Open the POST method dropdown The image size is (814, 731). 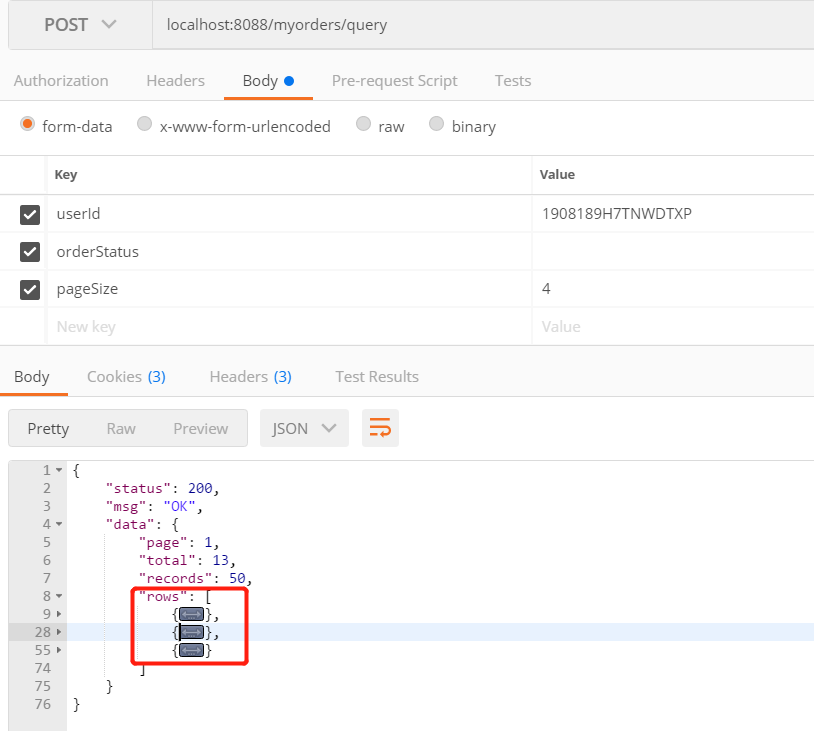[x=80, y=25]
